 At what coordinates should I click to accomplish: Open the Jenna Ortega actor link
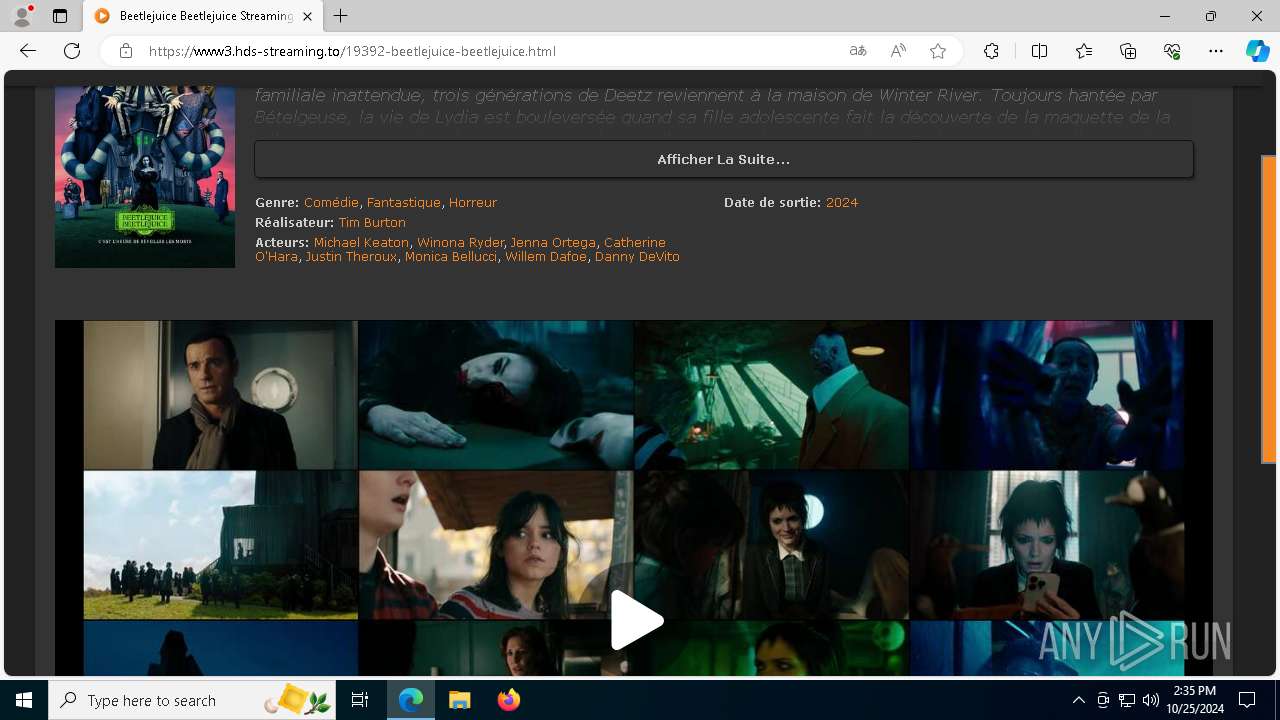pos(553,242)
